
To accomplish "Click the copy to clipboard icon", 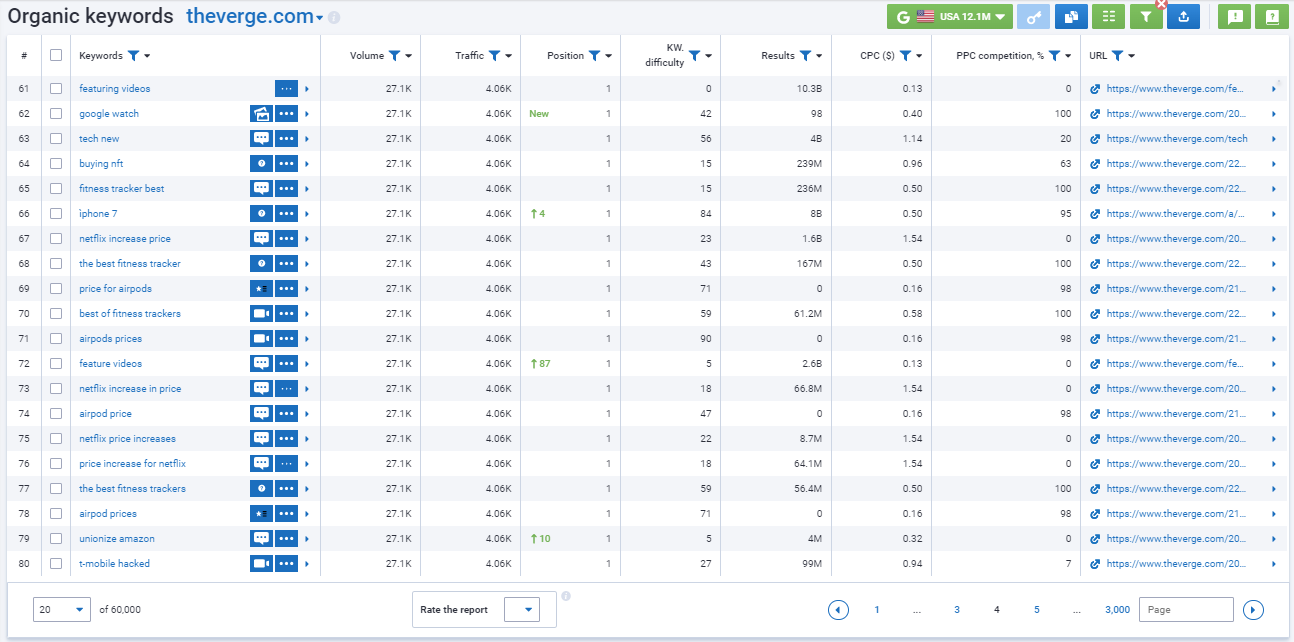I will coord(1071,17).
